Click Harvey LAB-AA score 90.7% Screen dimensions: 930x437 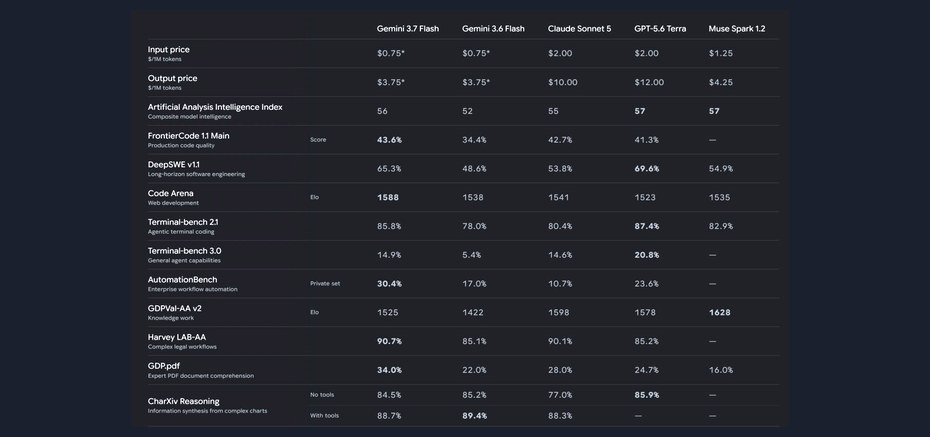click(389, 341)
